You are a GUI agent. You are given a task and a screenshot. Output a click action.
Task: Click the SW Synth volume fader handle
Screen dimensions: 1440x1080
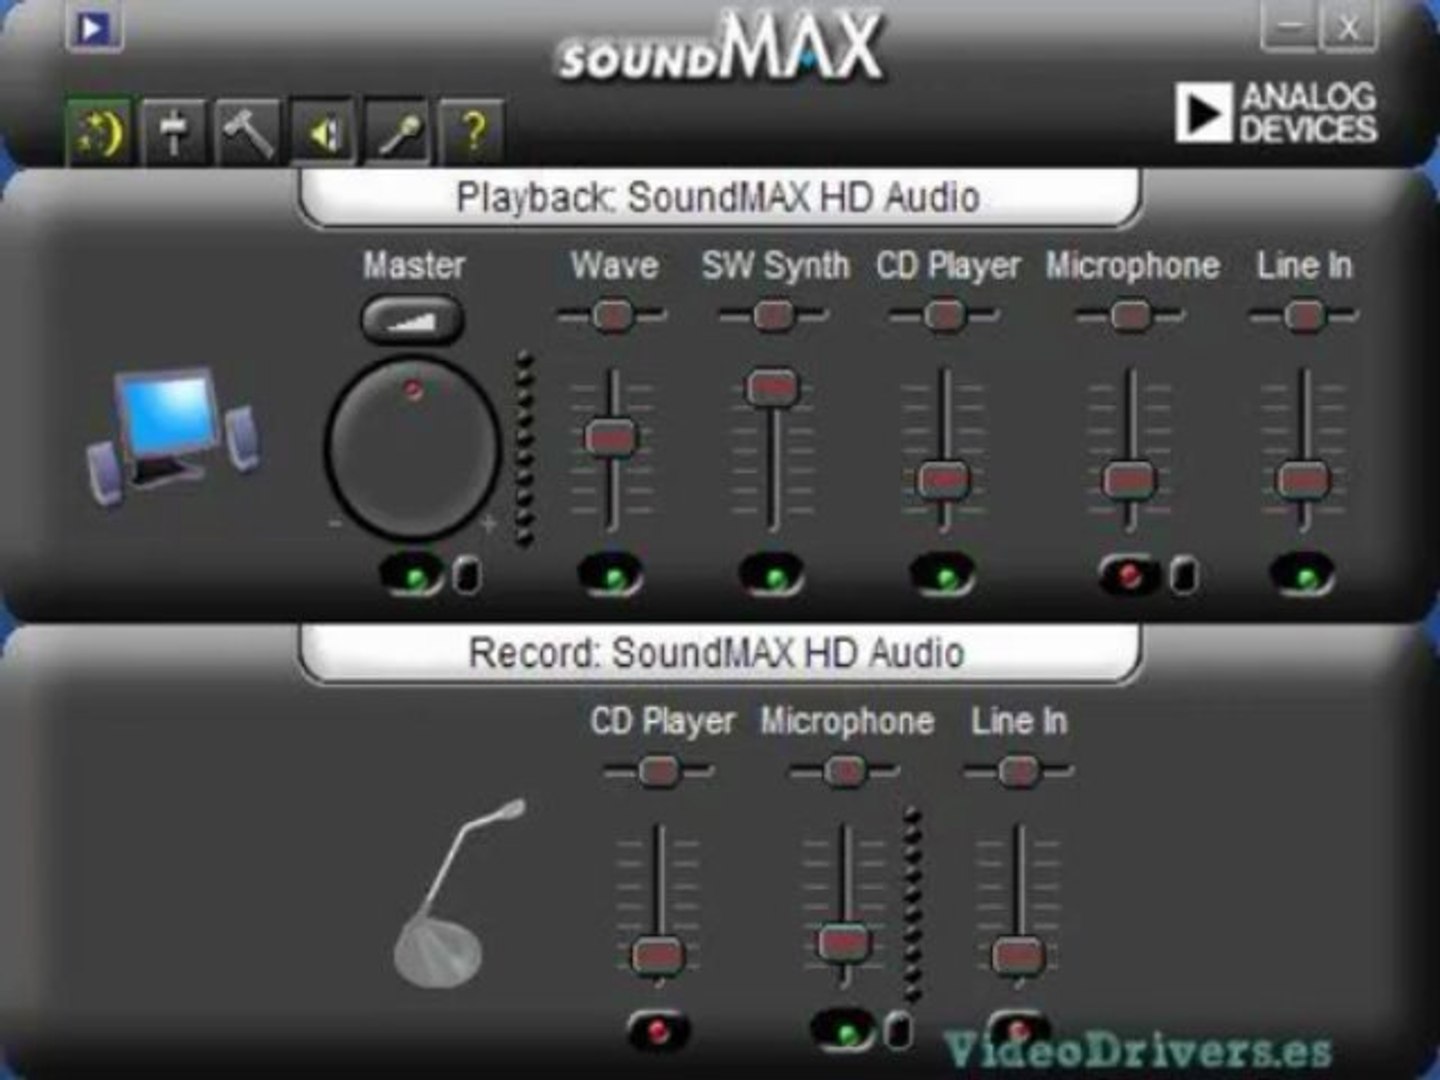click(x=773, y=387)
